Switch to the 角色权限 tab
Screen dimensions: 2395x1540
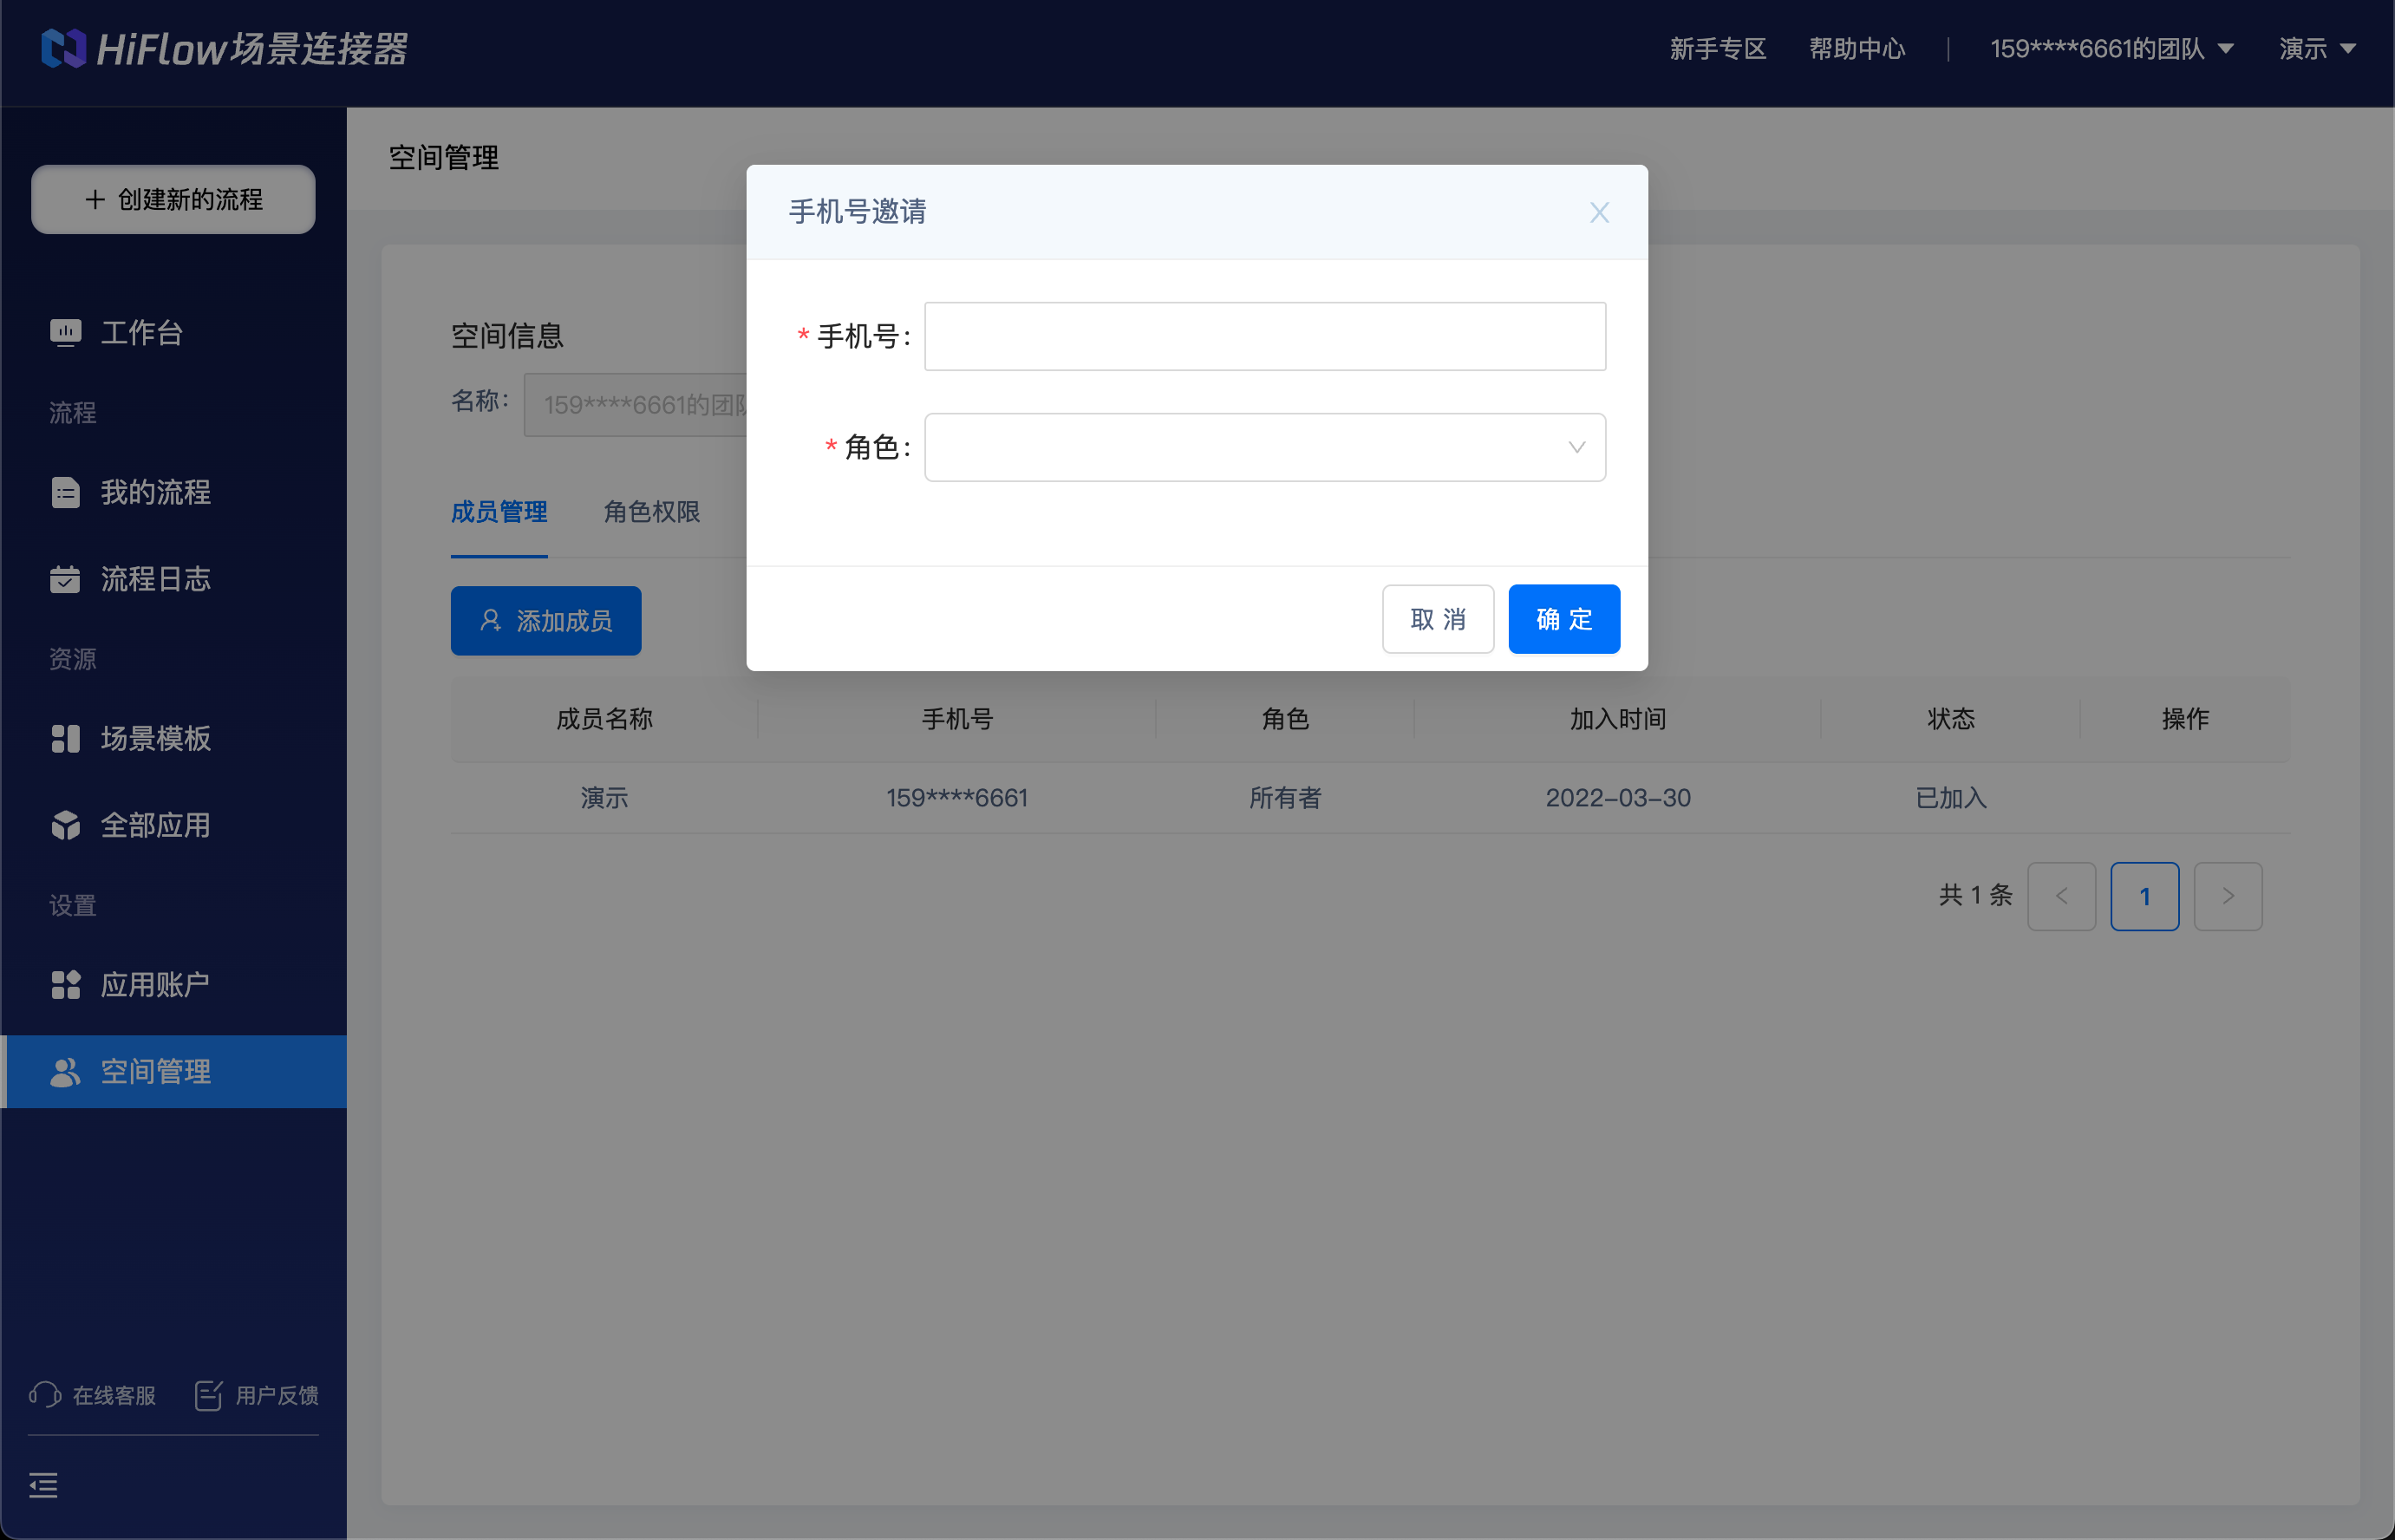point(652,512)
